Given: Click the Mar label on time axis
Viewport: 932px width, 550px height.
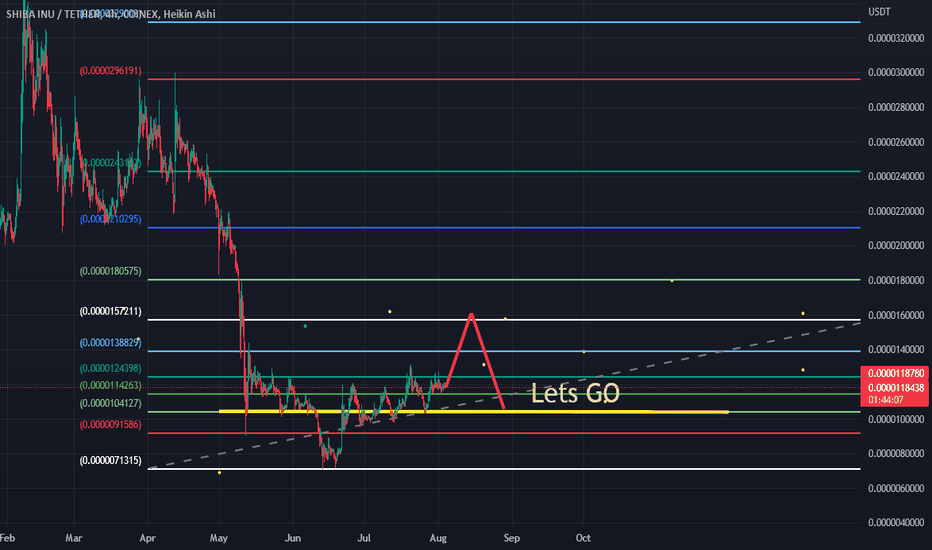Looking at the screenshot, I should [x=74, y=538].
